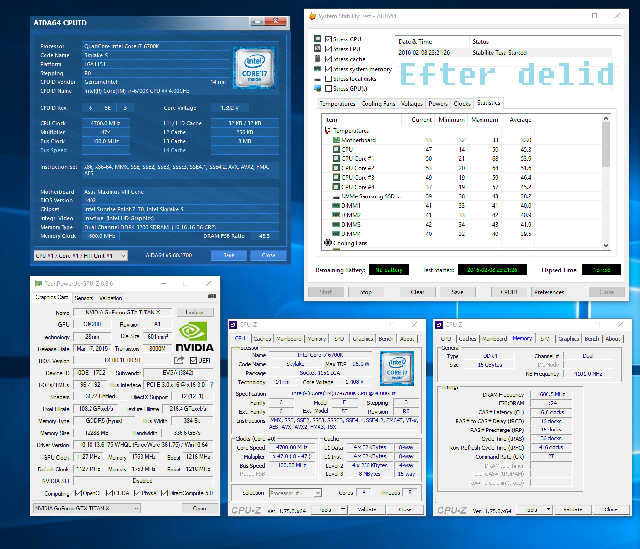
Task: Switch to the Voltages tab in Stability Test
Action: 411,104
